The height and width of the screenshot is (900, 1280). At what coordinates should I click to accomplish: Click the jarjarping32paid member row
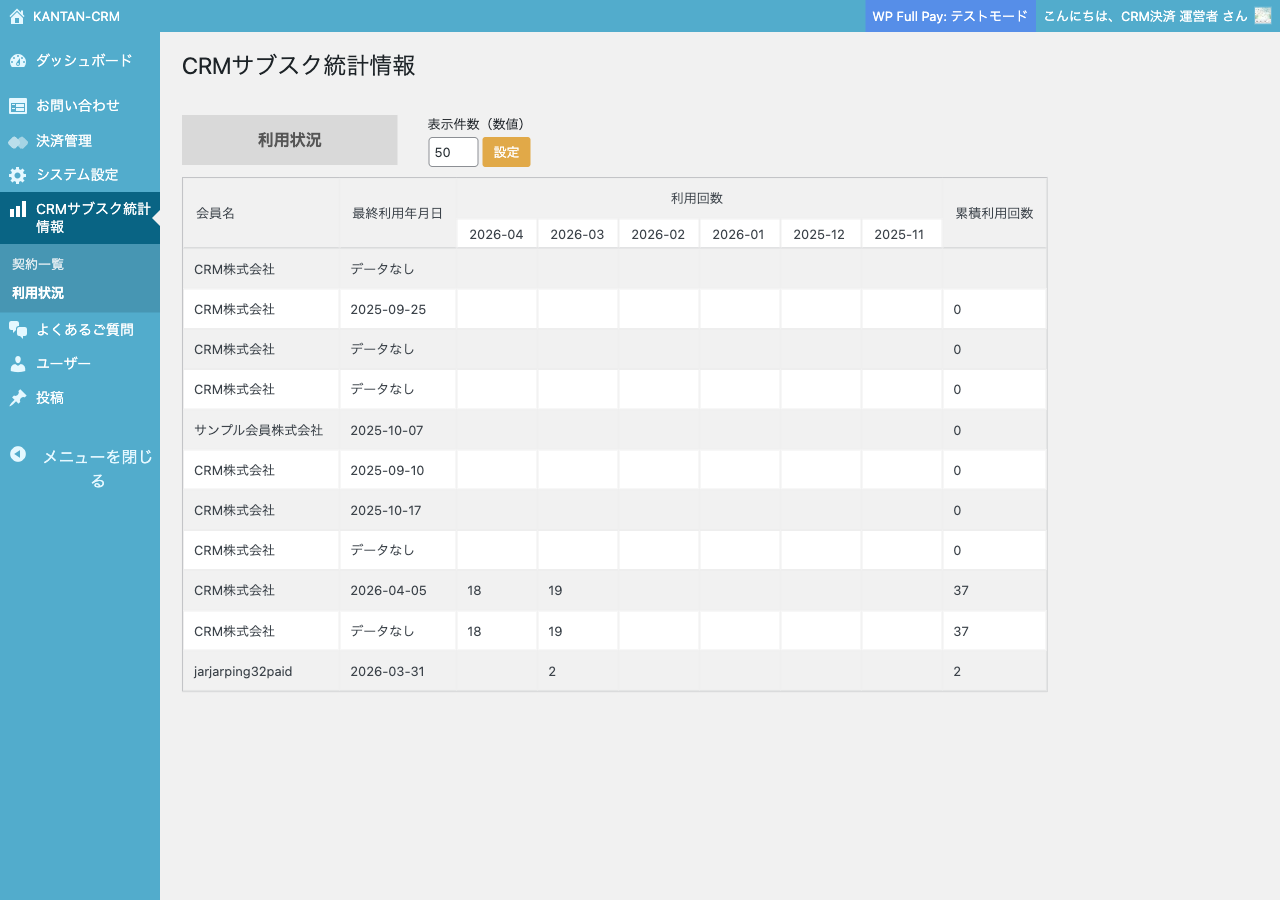[243, 671]
